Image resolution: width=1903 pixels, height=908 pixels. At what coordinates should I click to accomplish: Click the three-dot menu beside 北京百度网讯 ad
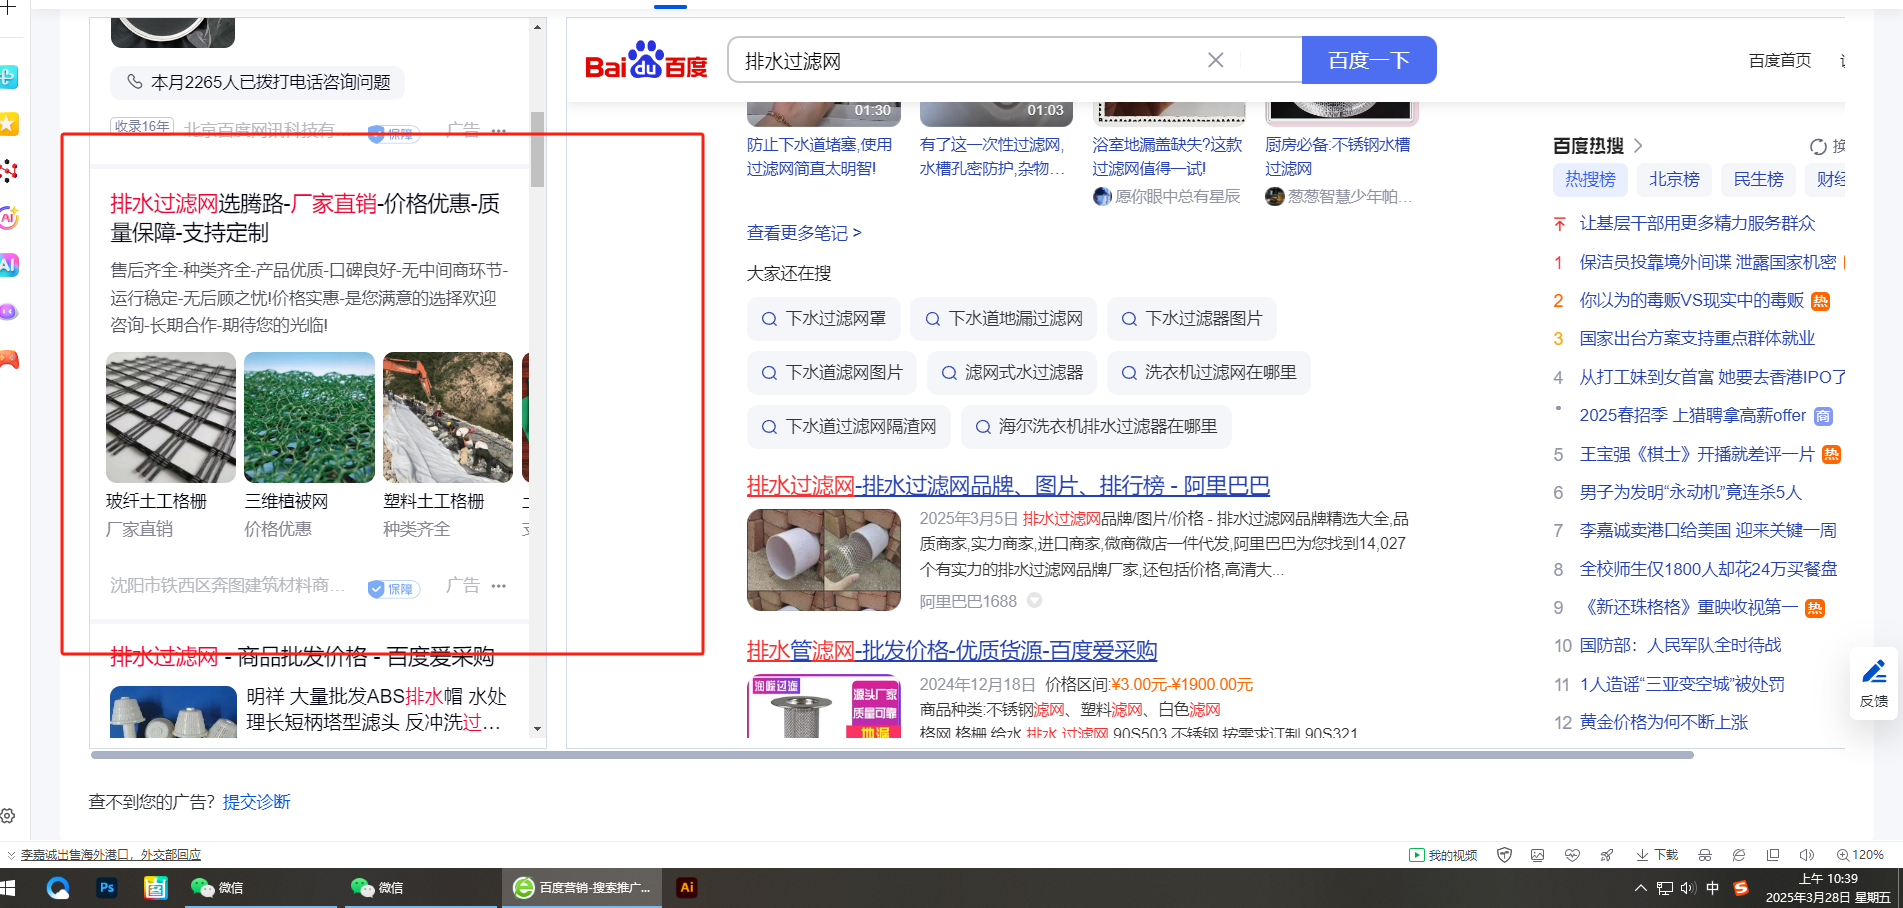pyautogui.click(x=499, y=131)
